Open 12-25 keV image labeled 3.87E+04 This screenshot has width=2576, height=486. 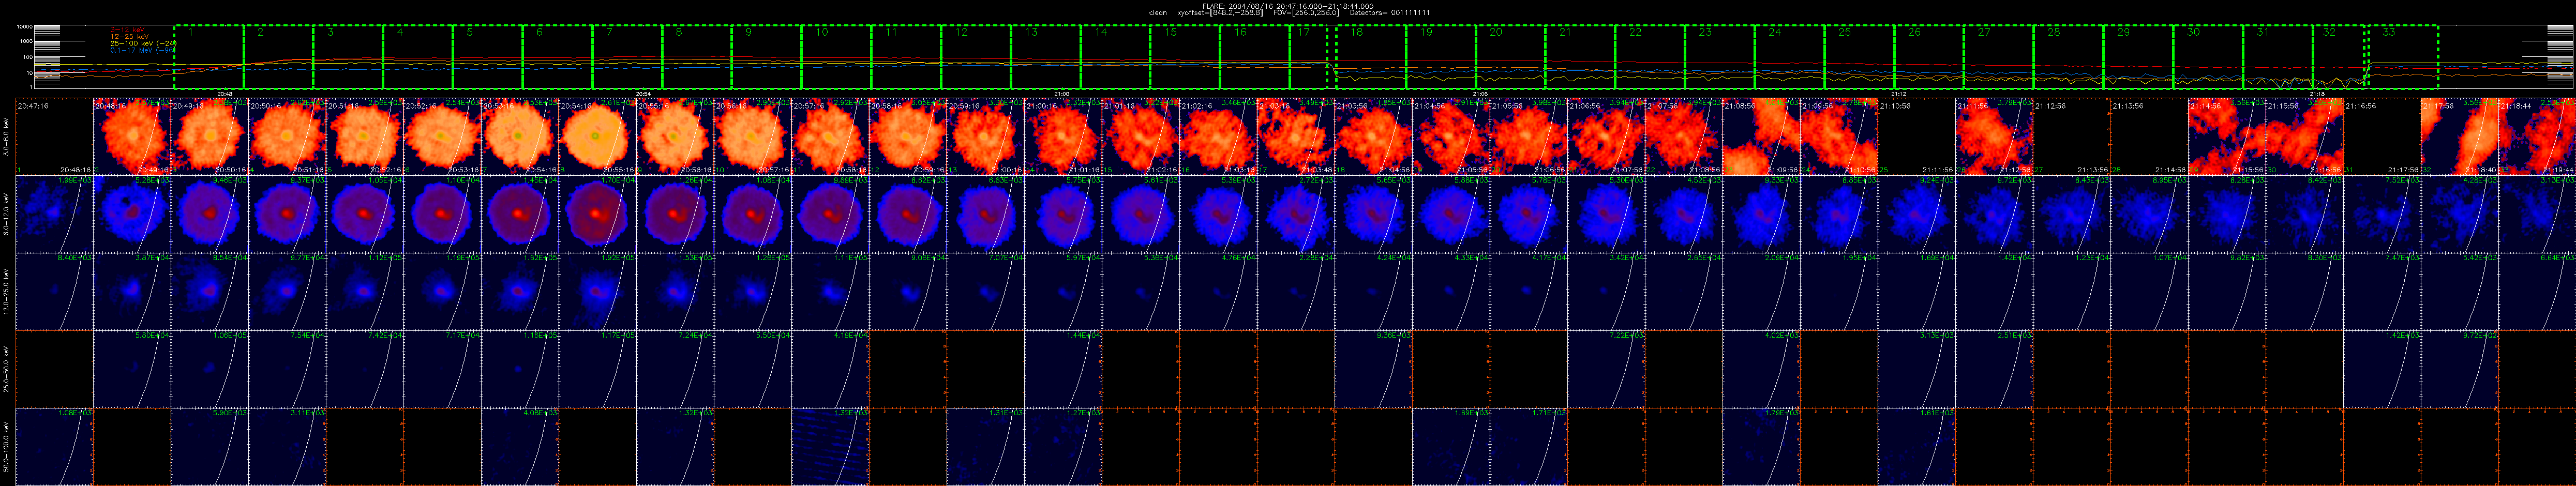pyautogui.click(x=132, y=291)
